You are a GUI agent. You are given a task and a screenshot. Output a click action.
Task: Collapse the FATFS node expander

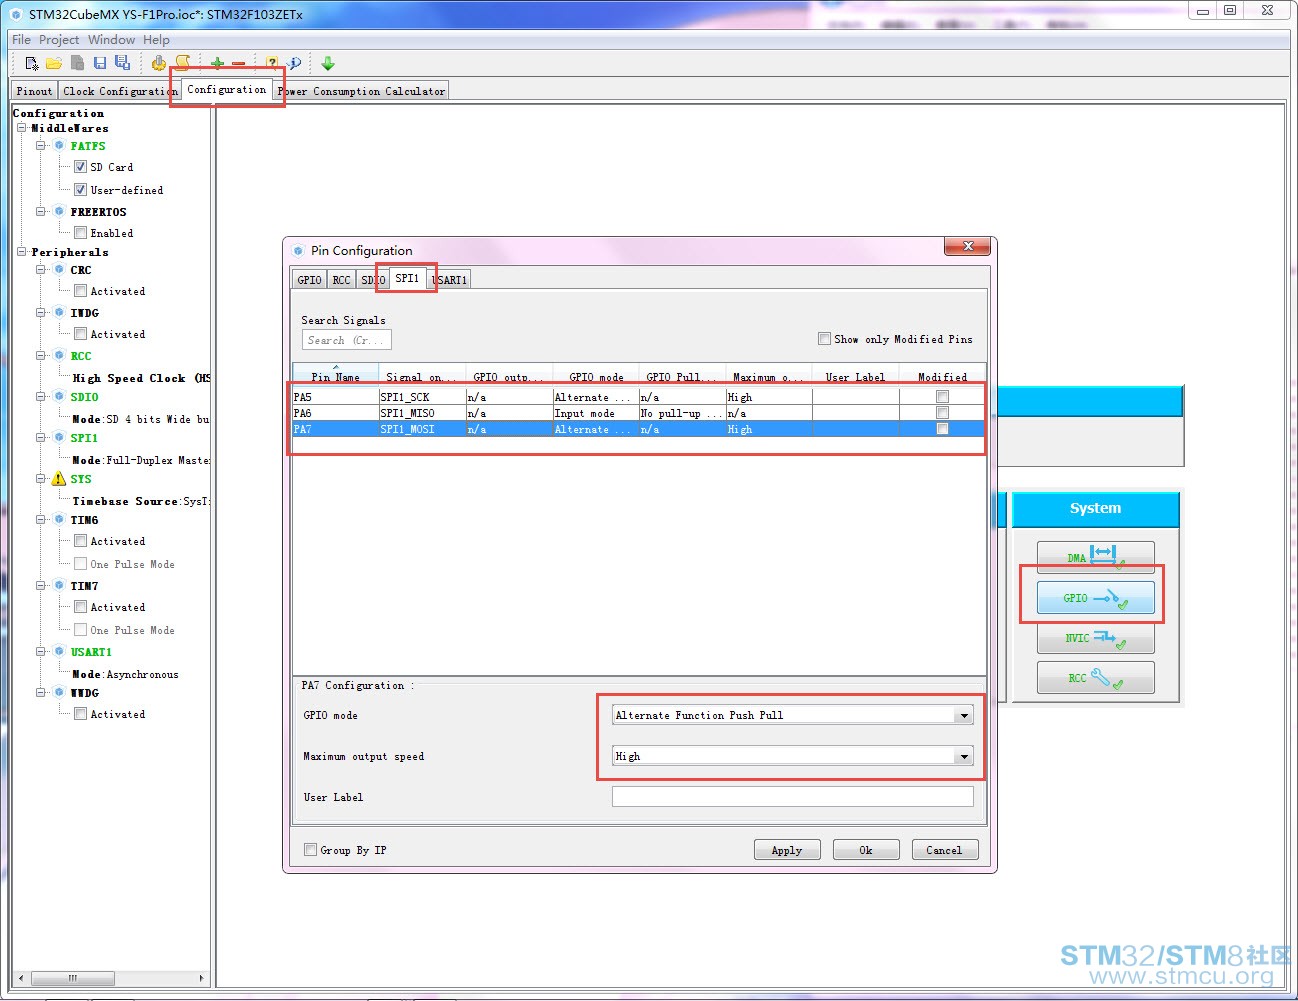click(x=41, y=146)
